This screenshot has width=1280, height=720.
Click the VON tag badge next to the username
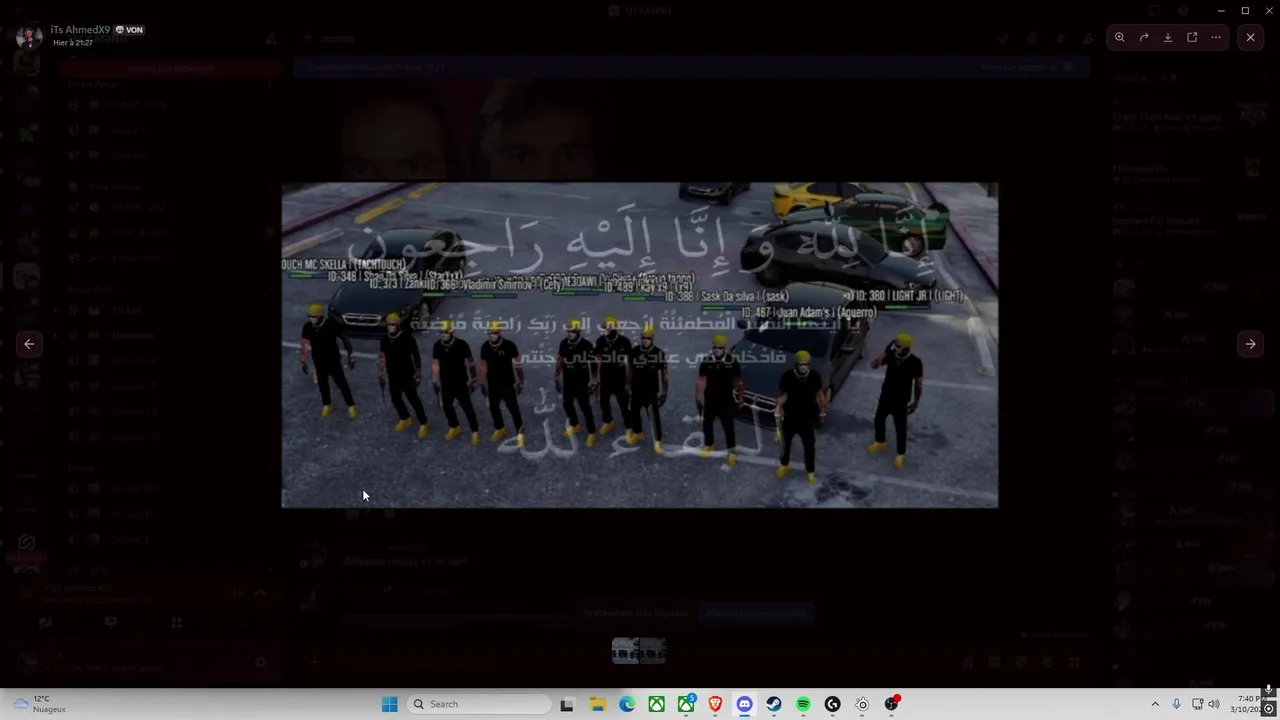click(x=130, y=30)
